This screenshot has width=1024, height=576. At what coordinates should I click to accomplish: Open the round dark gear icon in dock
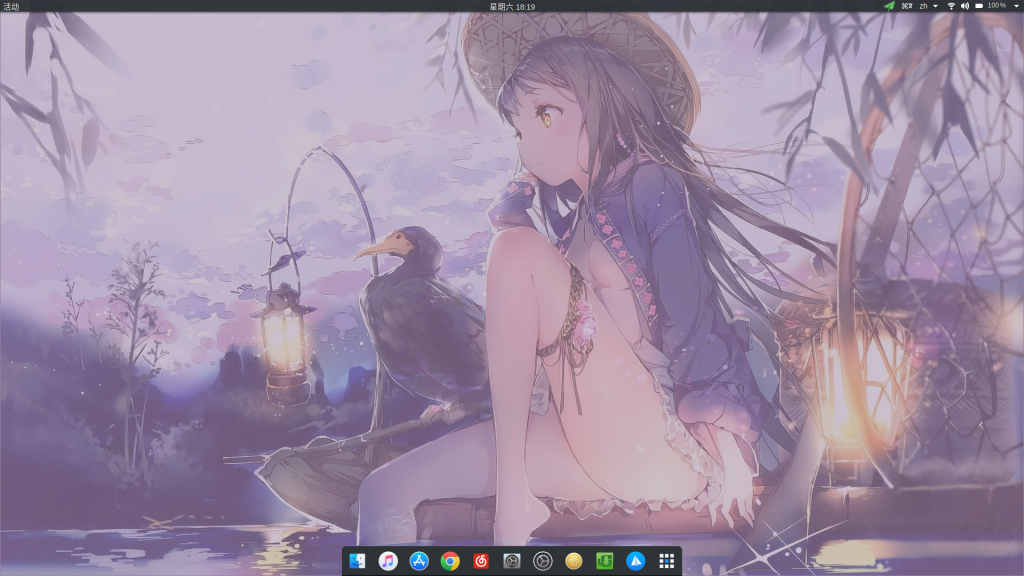[x=543, y=561]
